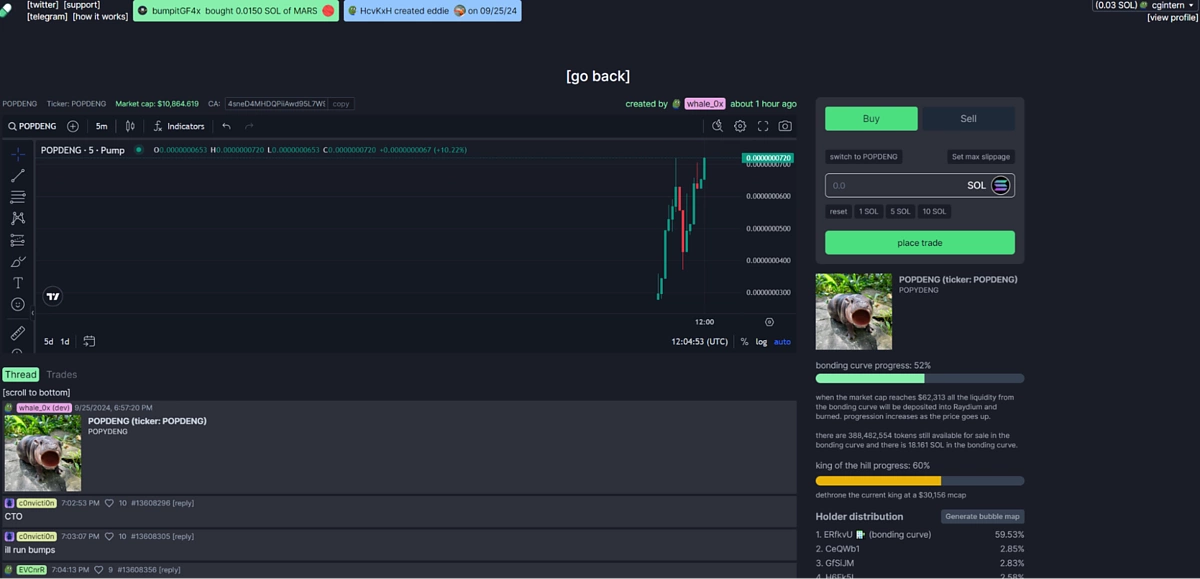The height and width of the screenshot is (579, 1200).
Task: Toggle log scale on chart
Action: click(x=761, y=342)
